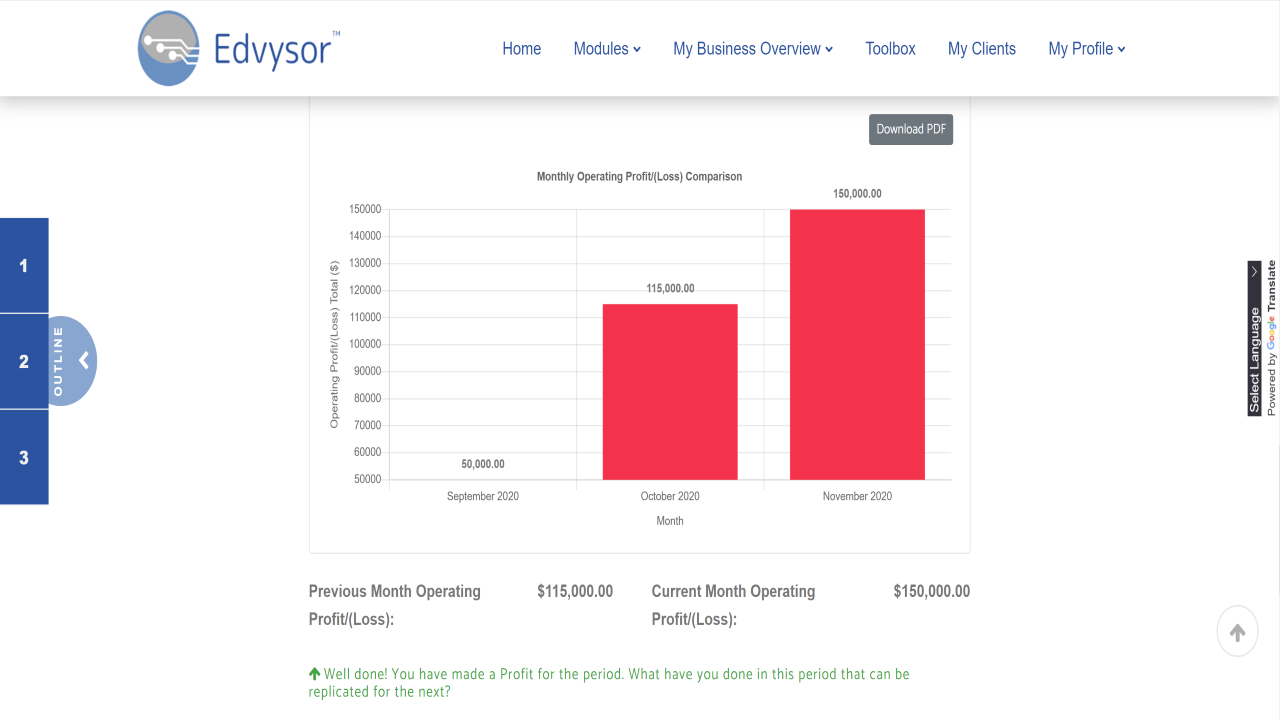Click the Month x-axis title
Image resolution: width=1280 pixels, height=720 pixels.
pos(670,521)
